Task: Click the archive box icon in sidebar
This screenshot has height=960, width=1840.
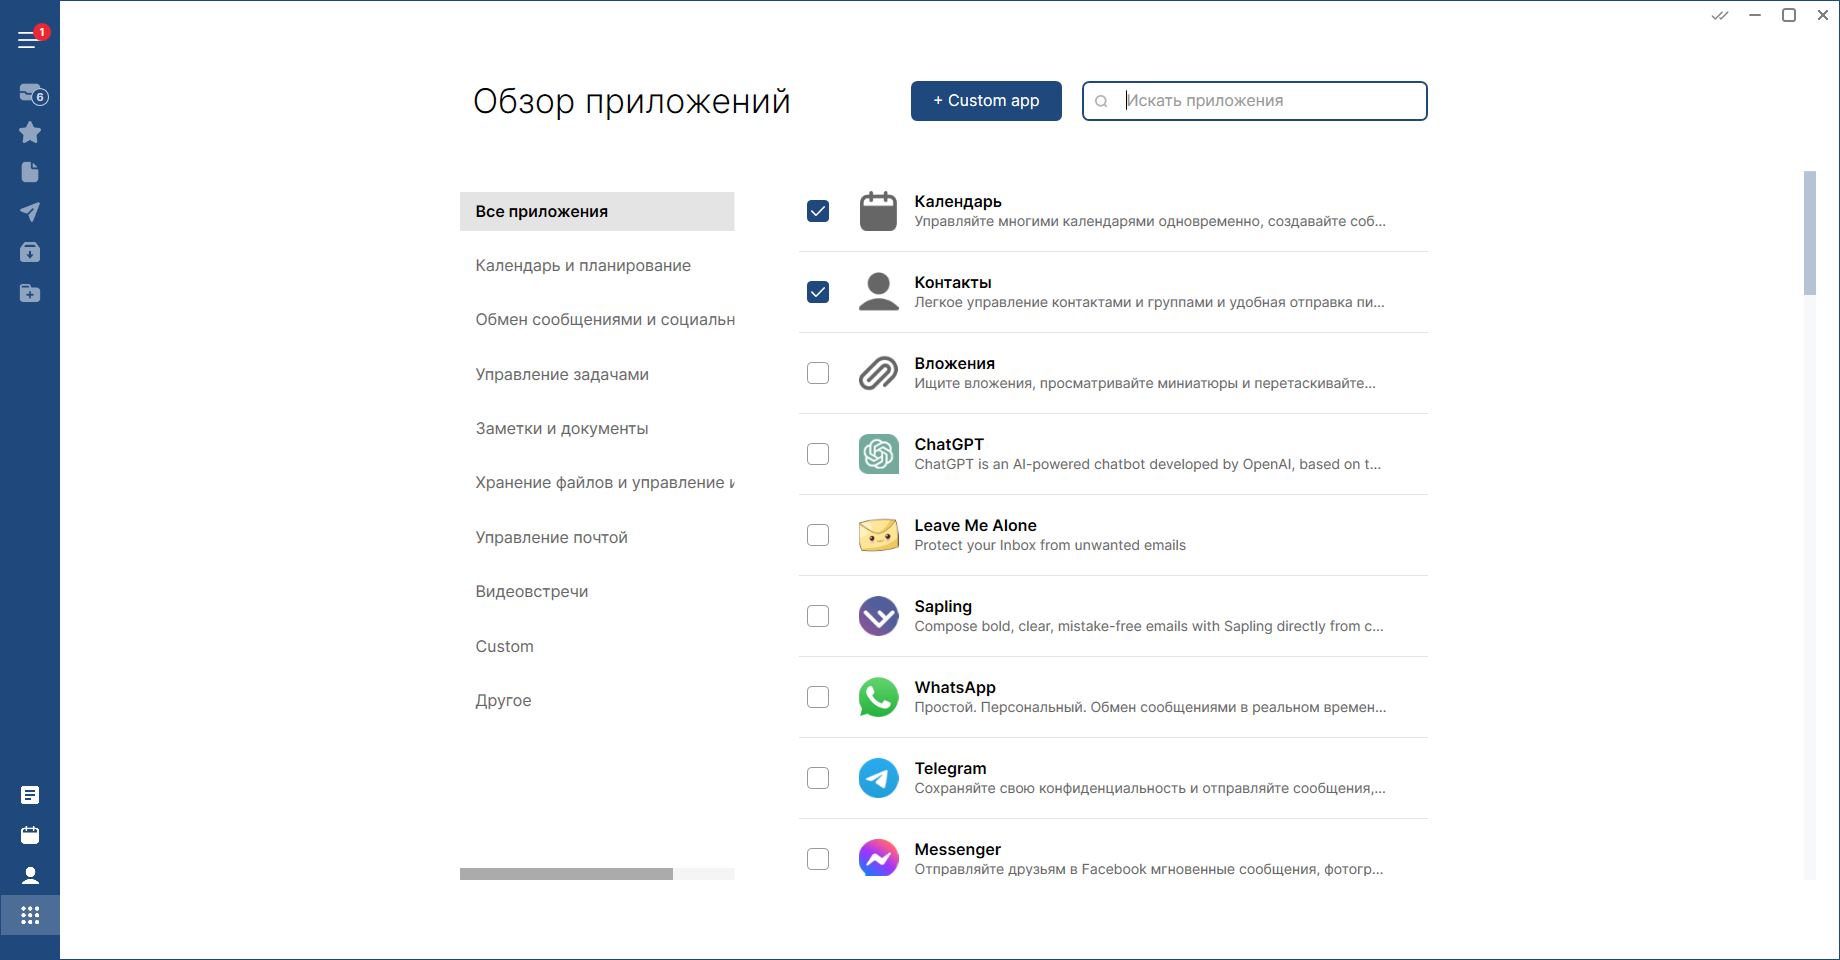Action: pos(30,252)
